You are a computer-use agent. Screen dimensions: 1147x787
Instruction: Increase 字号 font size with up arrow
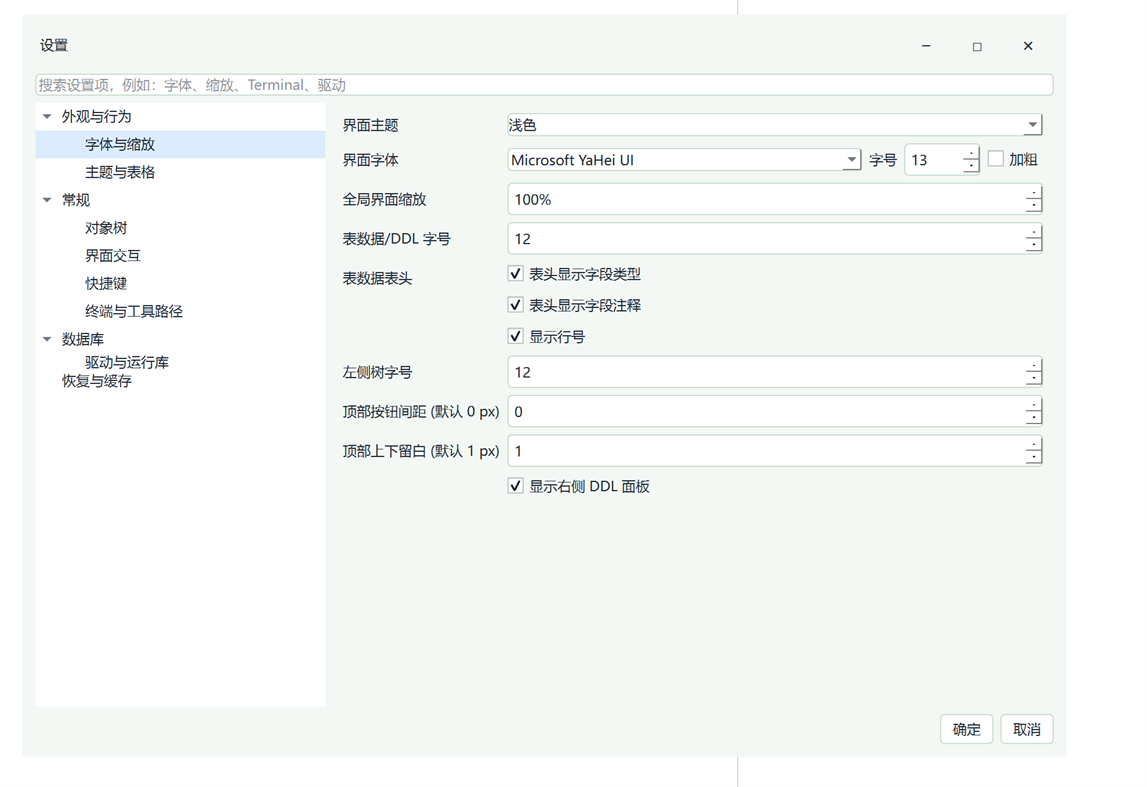pyautogui.click(x=971, y=154)
